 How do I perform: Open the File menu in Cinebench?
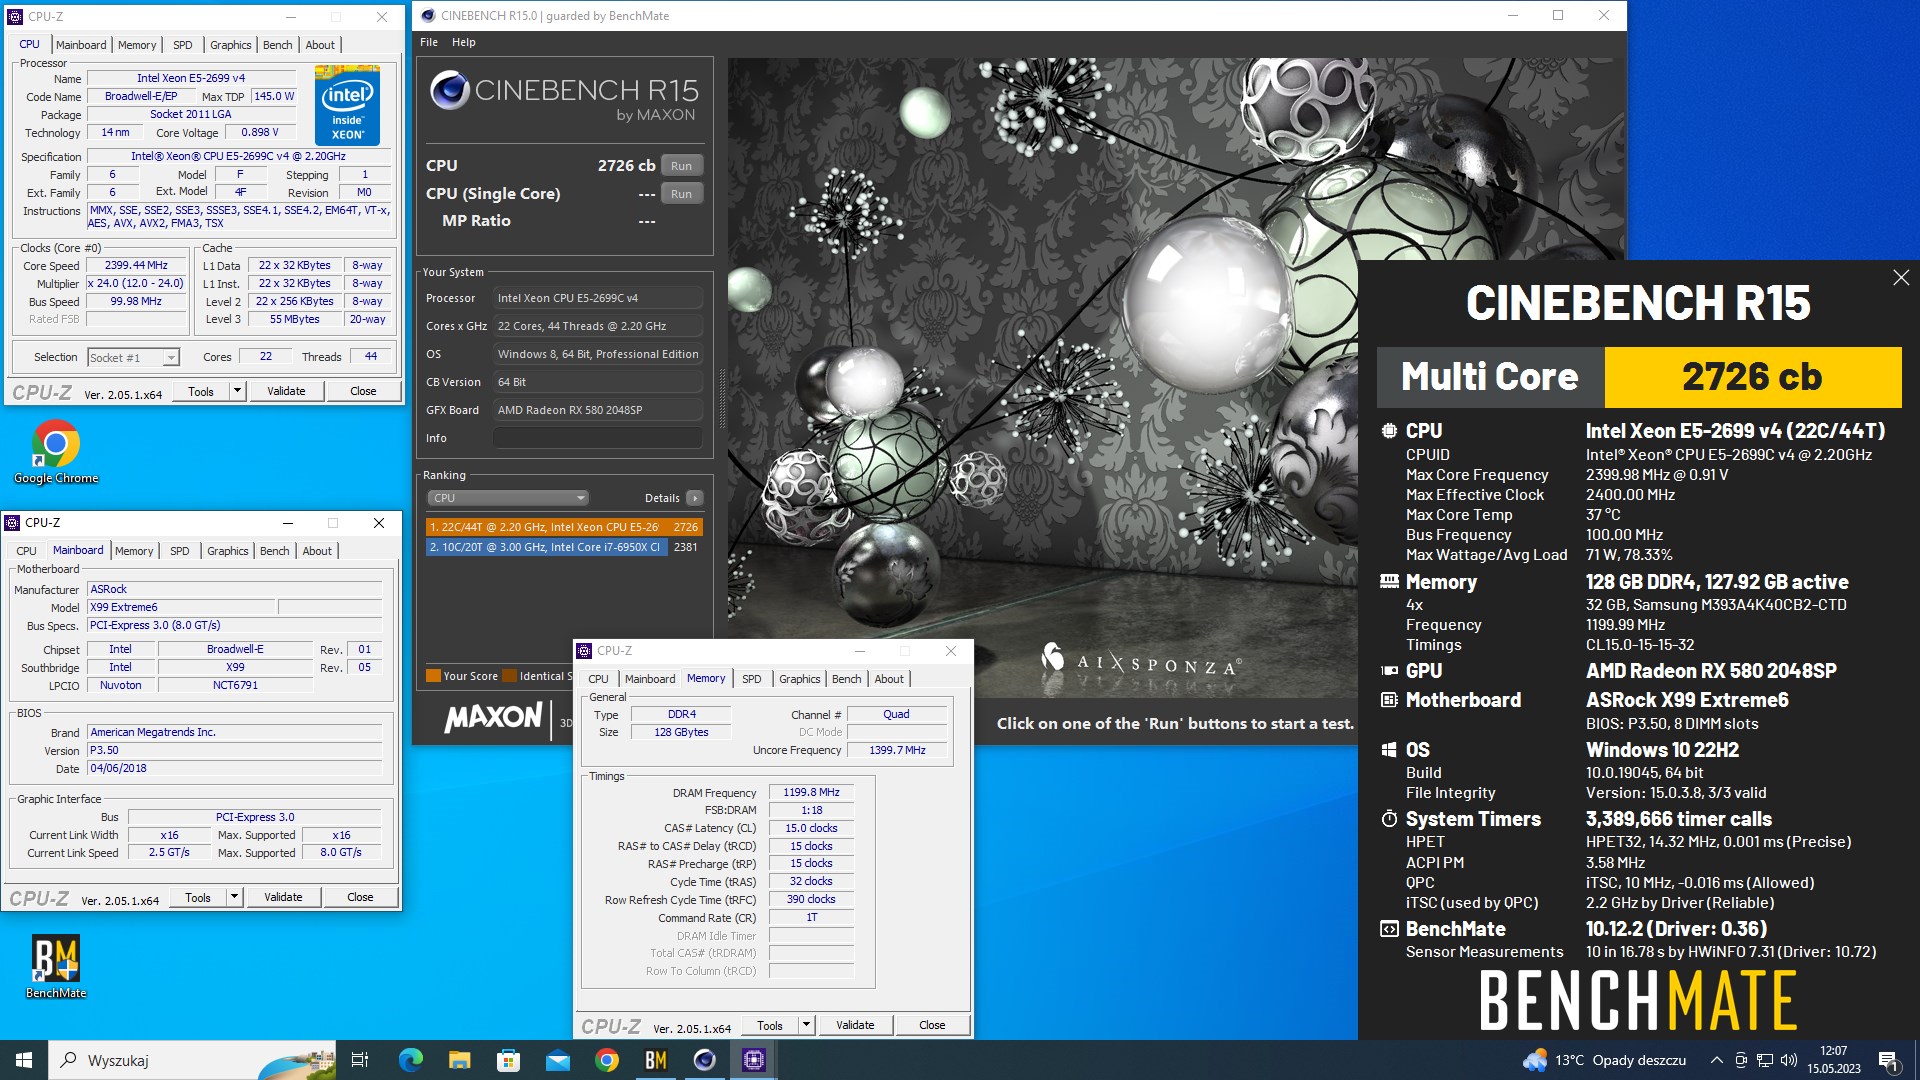429,42
